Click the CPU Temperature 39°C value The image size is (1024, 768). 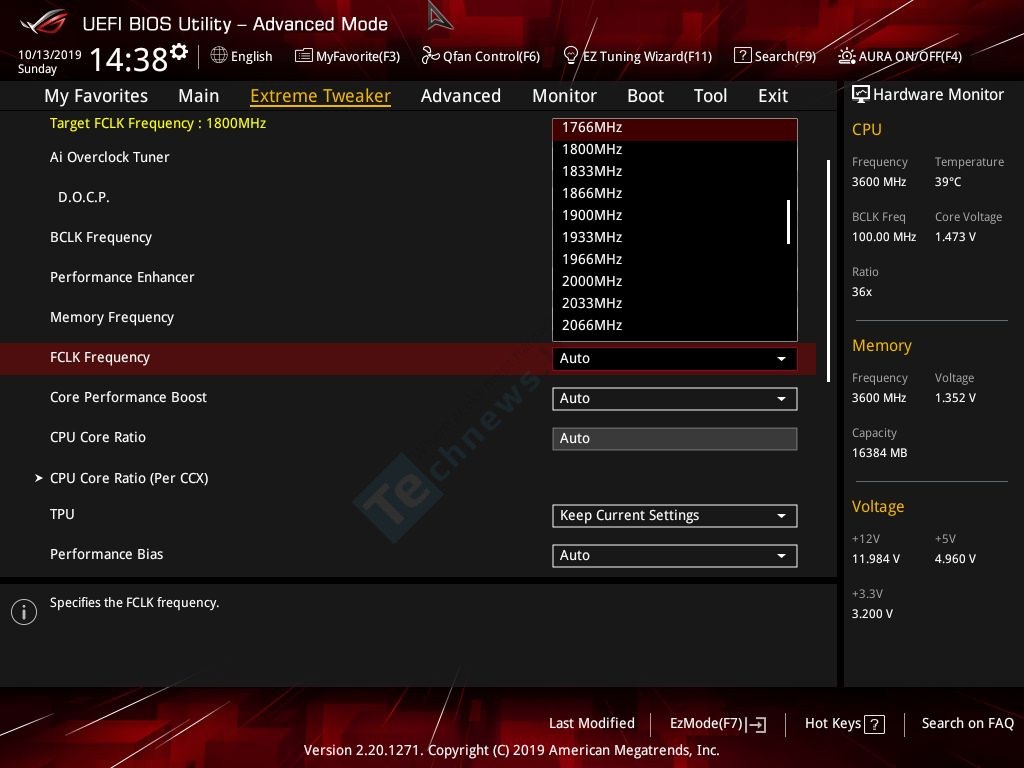(x=948, y=182)
